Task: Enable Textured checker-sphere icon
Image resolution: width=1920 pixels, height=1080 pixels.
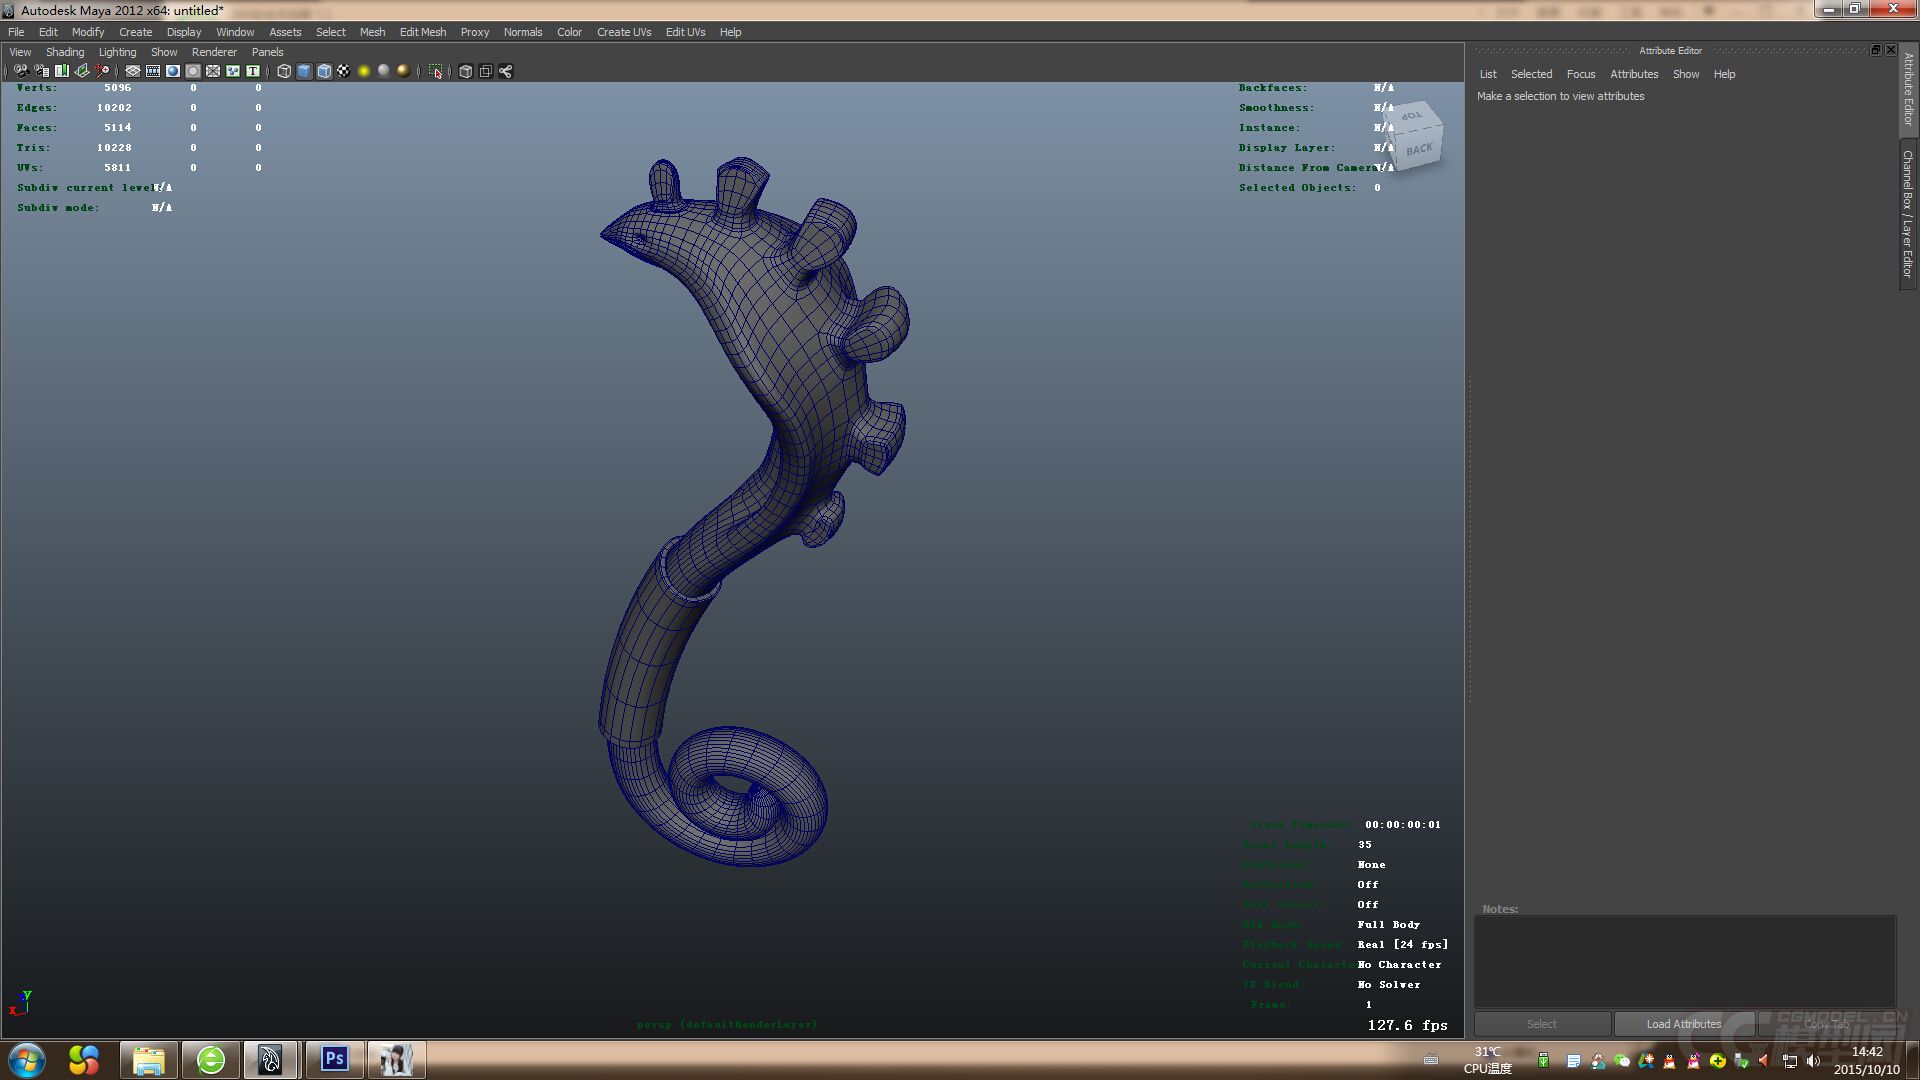Action: 344,71
